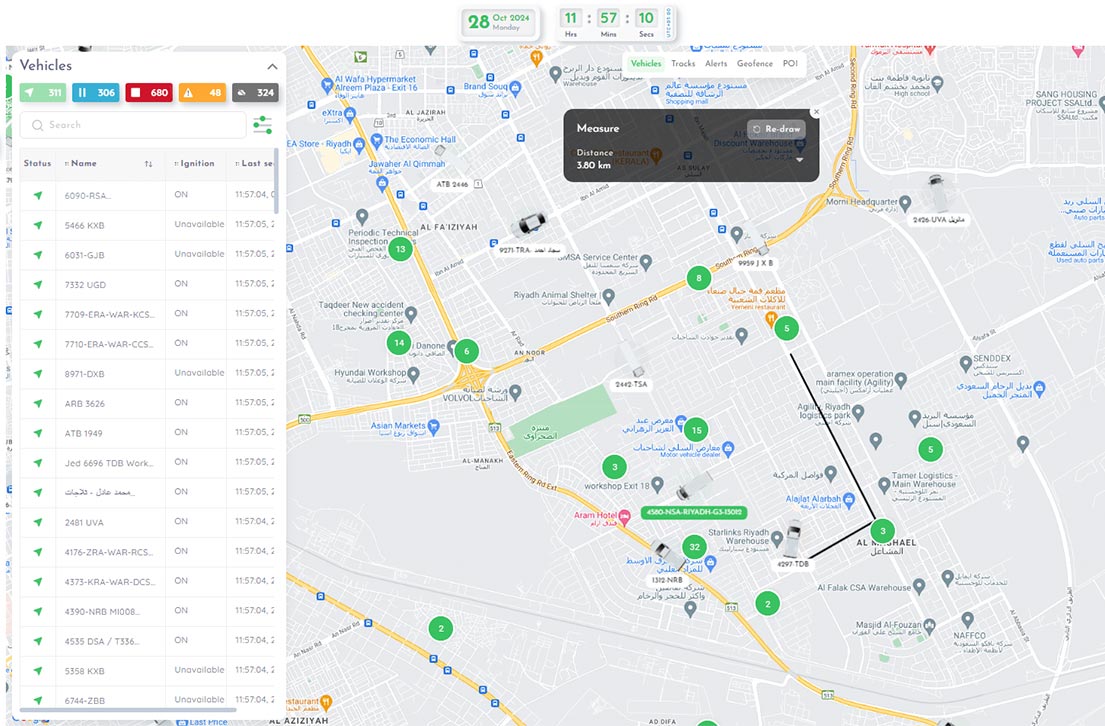Collapse the Vehicles panel using chevron

271,66
